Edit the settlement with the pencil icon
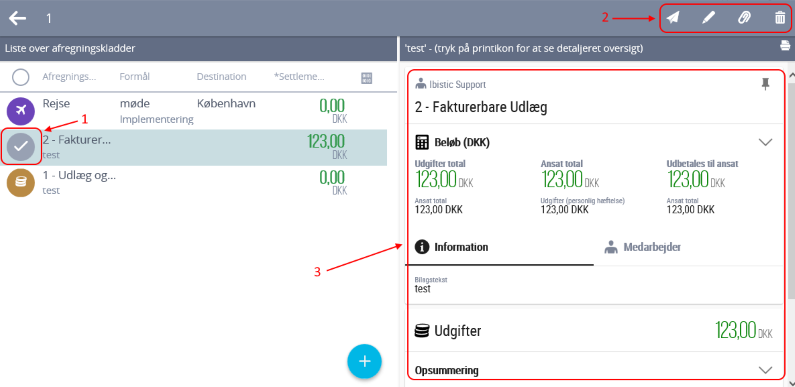Screen dimensions: 795x387 point(708,18)
